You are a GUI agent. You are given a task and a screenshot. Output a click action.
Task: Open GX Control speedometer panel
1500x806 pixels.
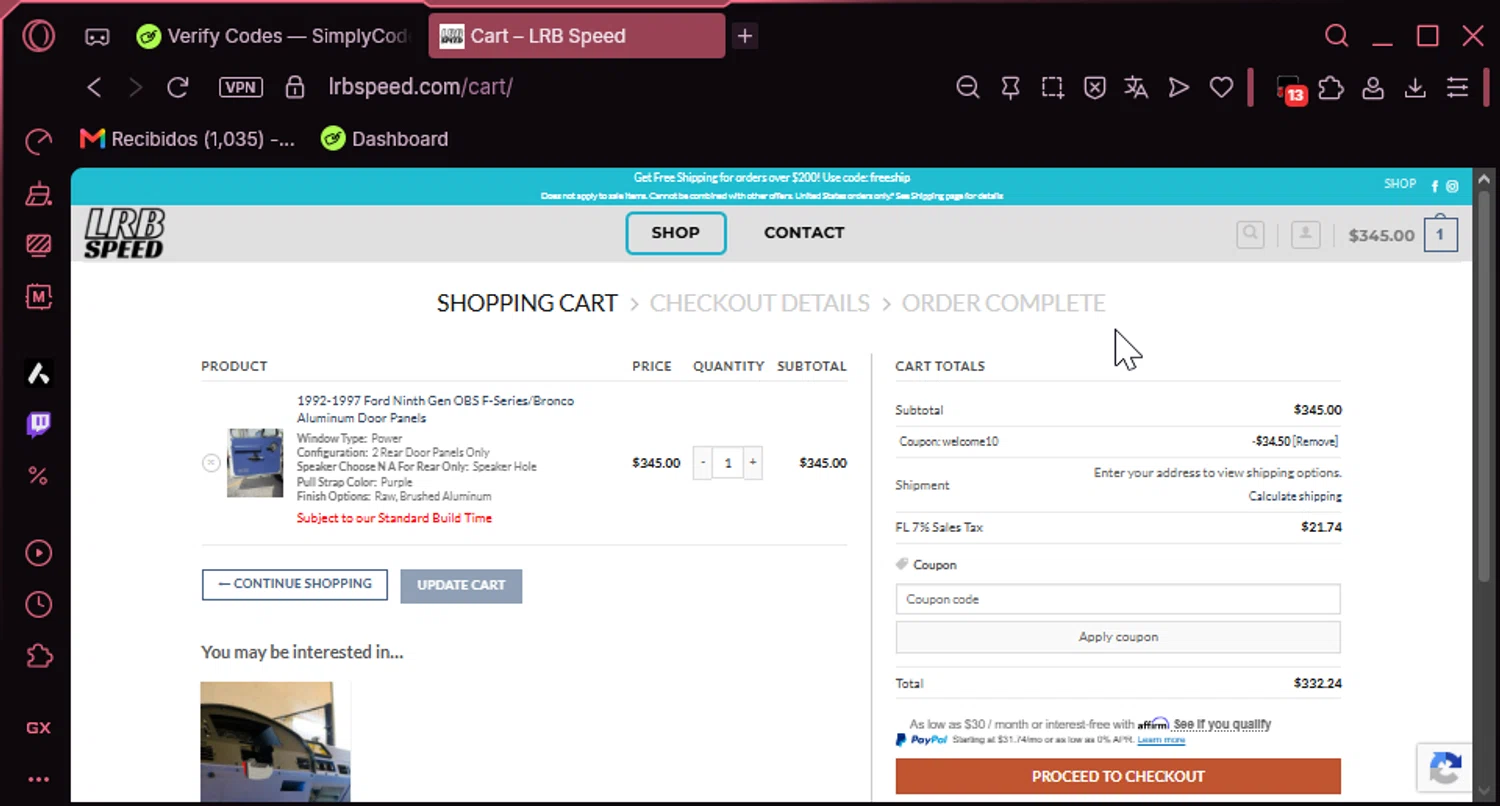coord(39,141)
